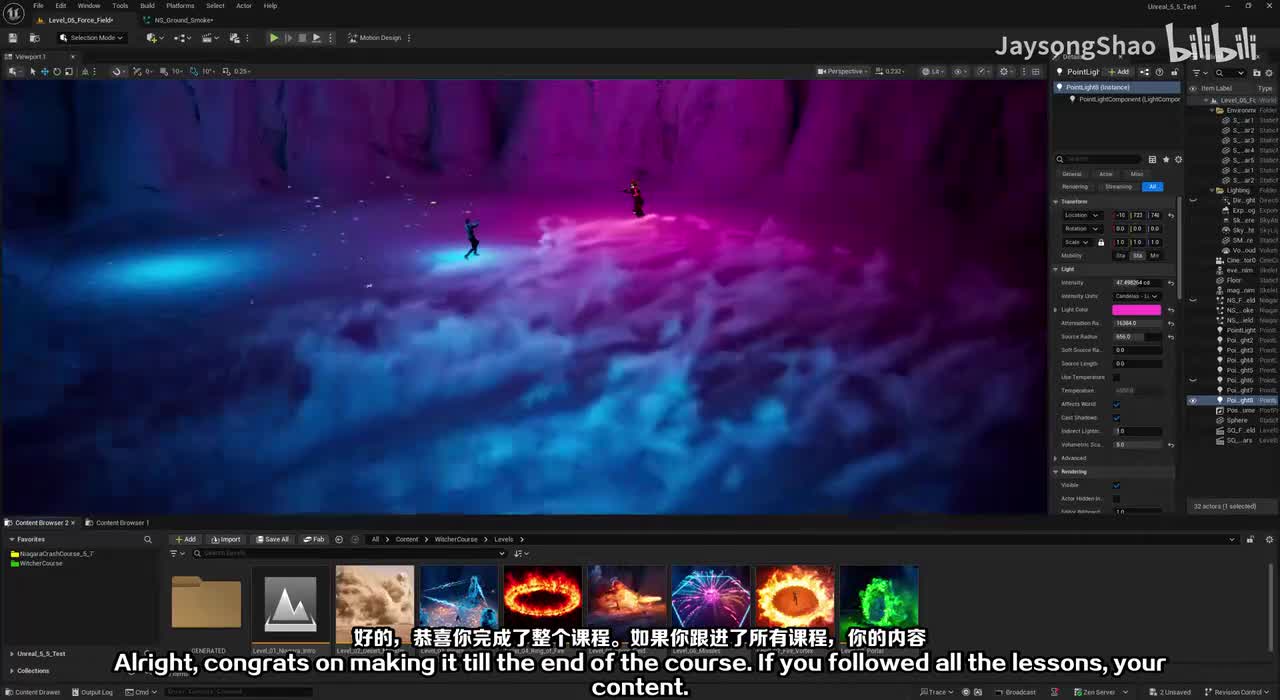Click the Details Add component button

tap(1118, 72)
